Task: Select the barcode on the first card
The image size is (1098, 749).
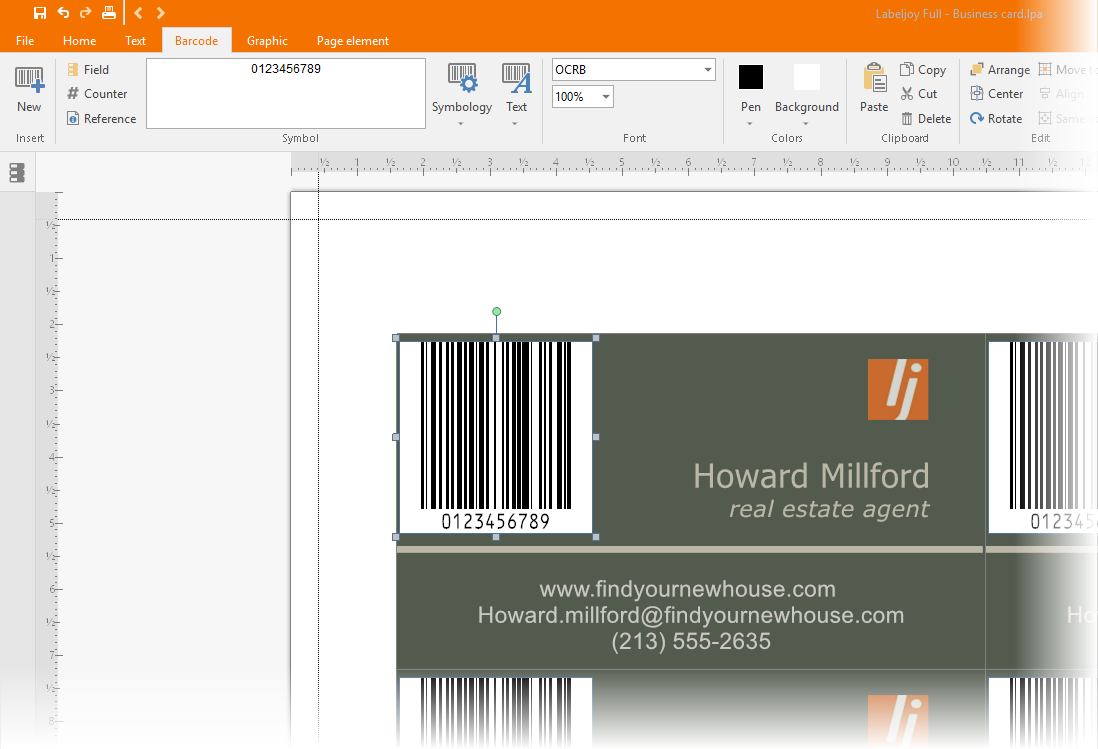Action: tap(496, 438)
